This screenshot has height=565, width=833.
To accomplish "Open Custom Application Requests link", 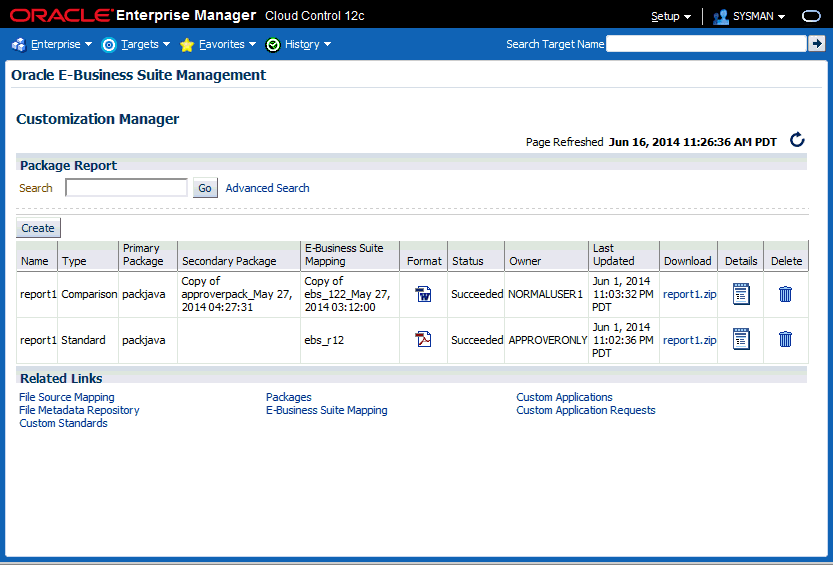I will 585,410.
